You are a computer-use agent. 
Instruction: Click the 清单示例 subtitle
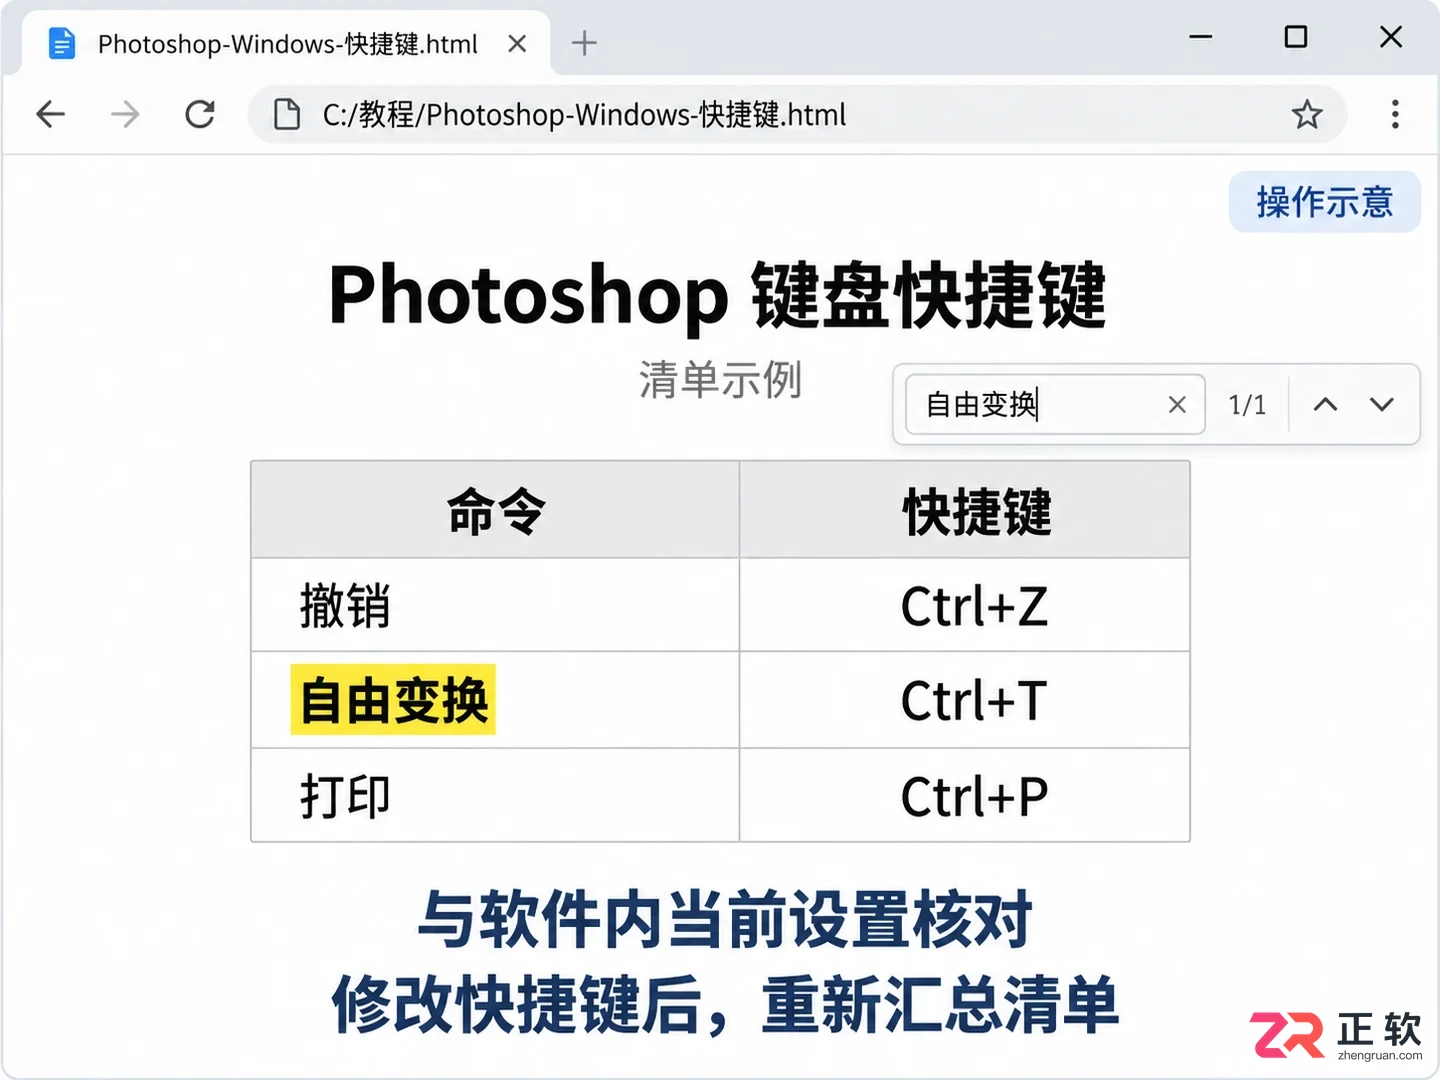[x=720, y=380]
